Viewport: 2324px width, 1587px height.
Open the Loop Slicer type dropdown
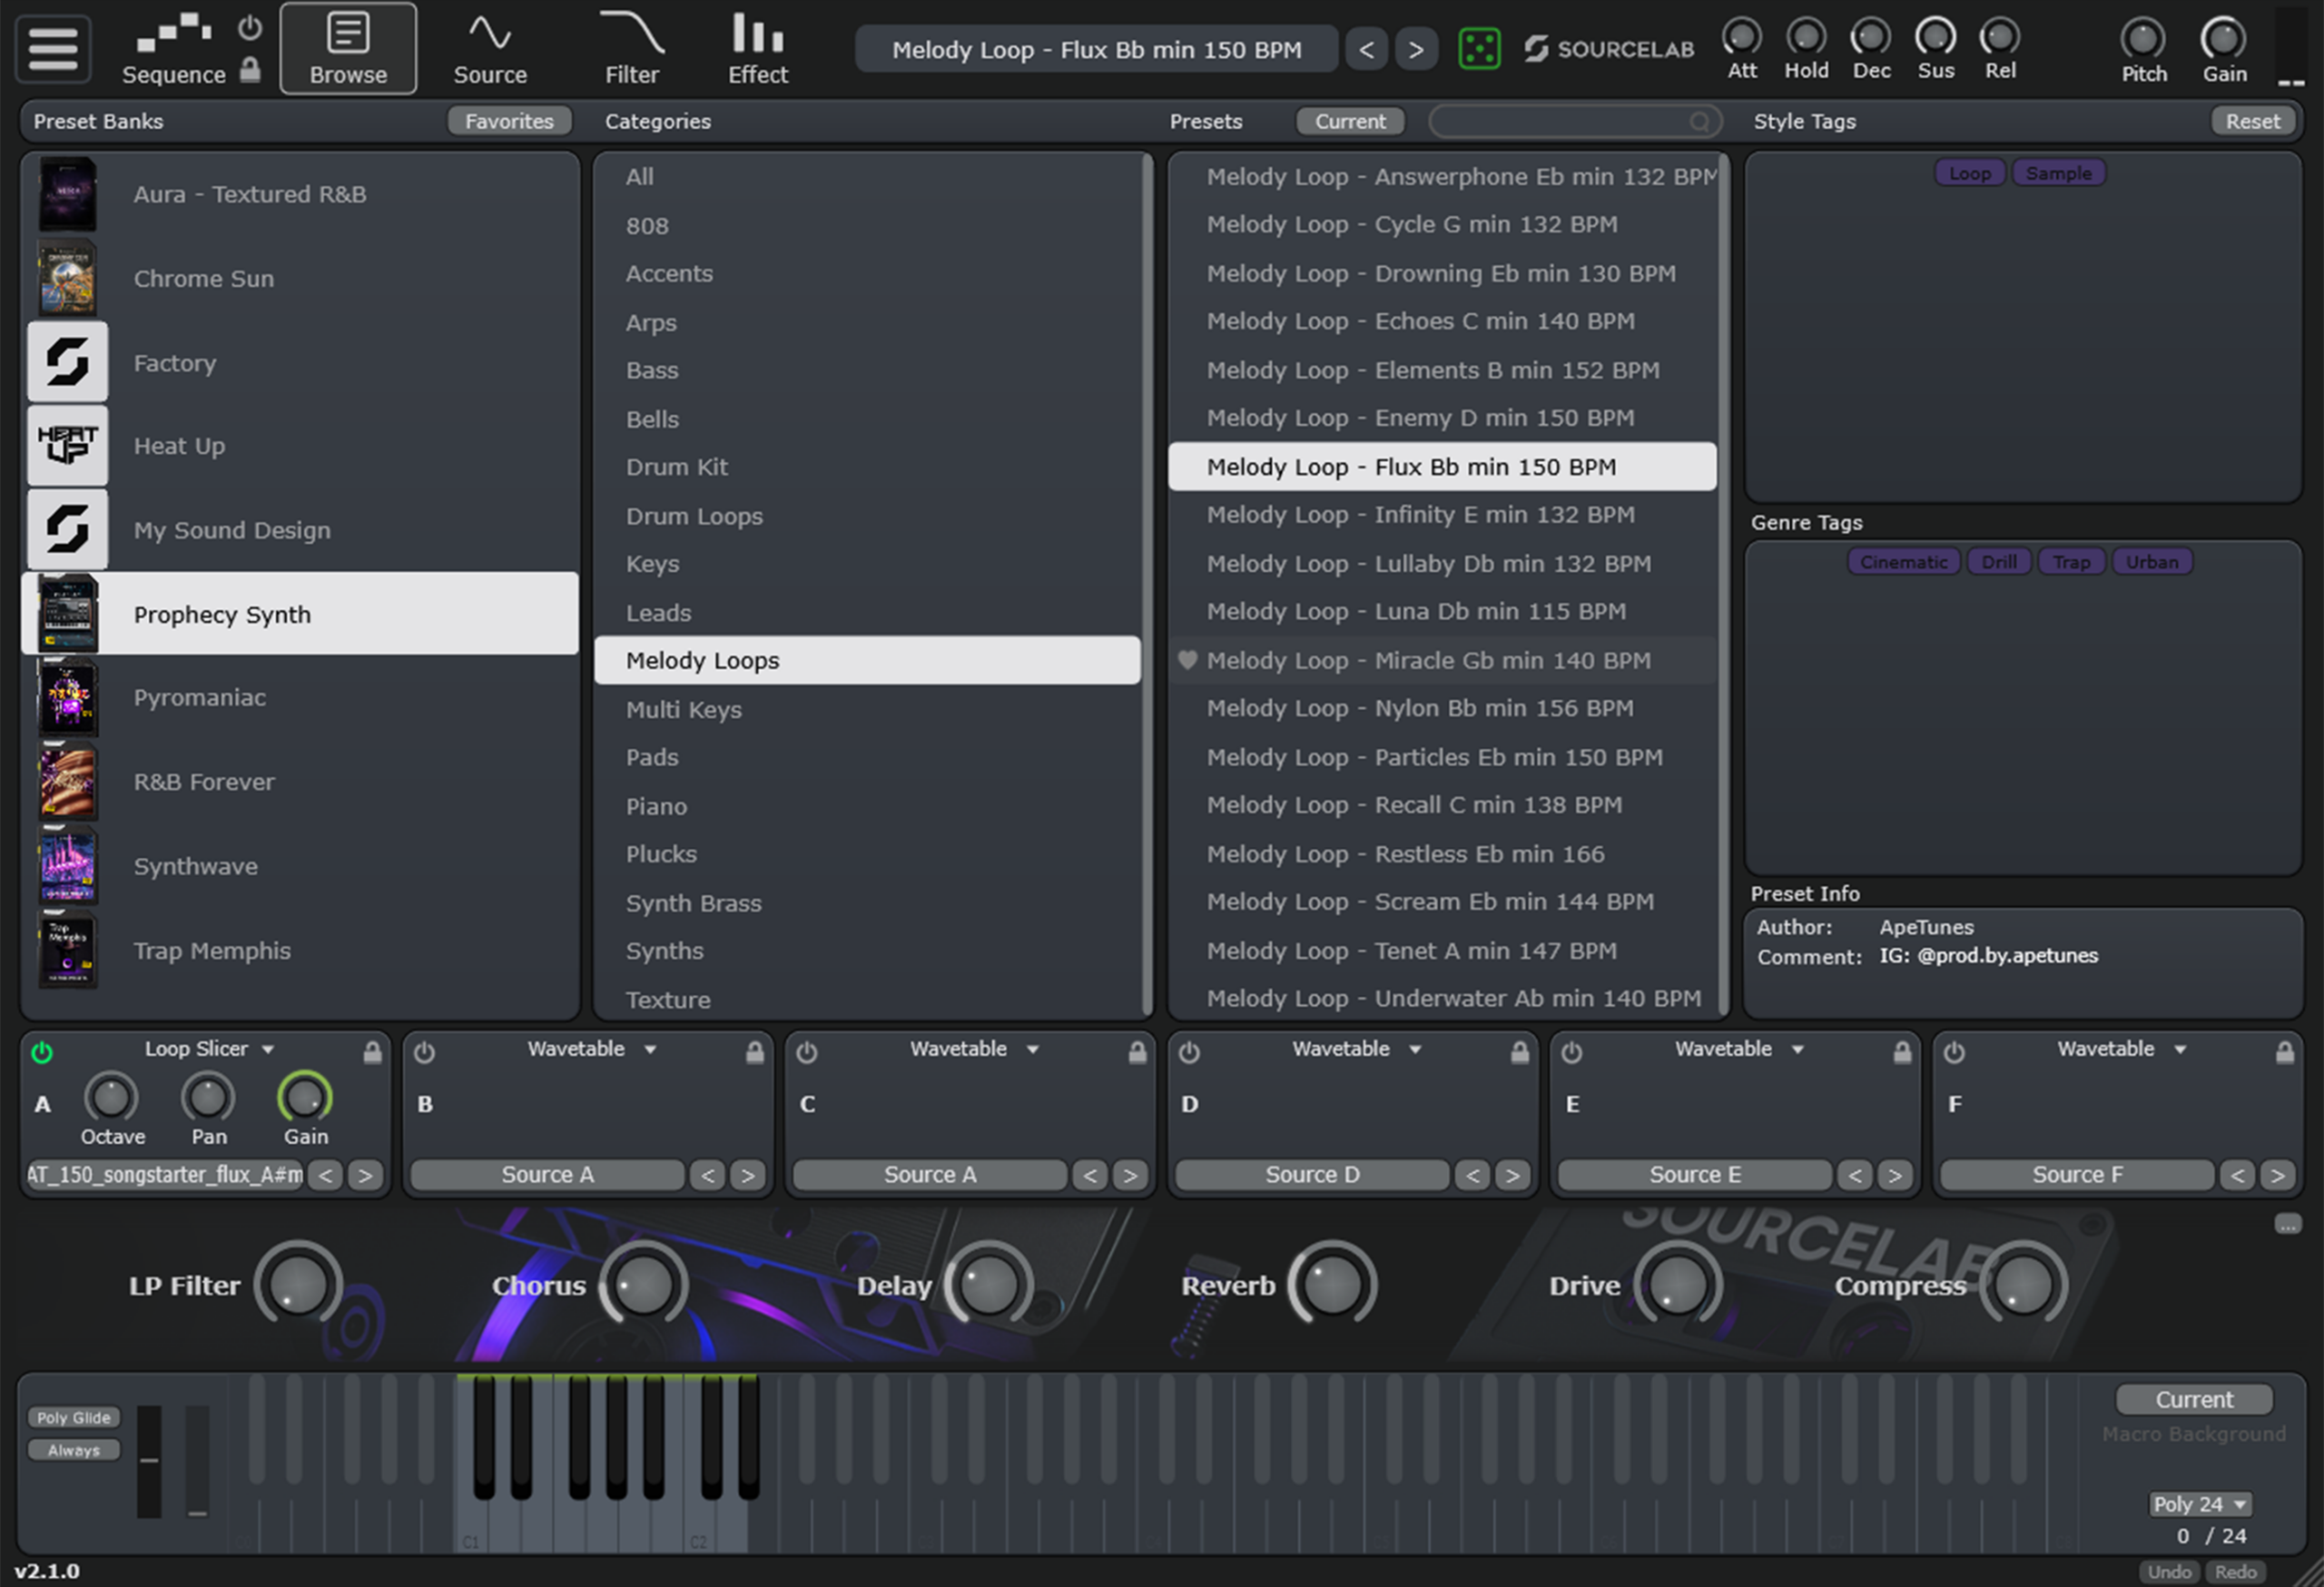point(209,1049)
